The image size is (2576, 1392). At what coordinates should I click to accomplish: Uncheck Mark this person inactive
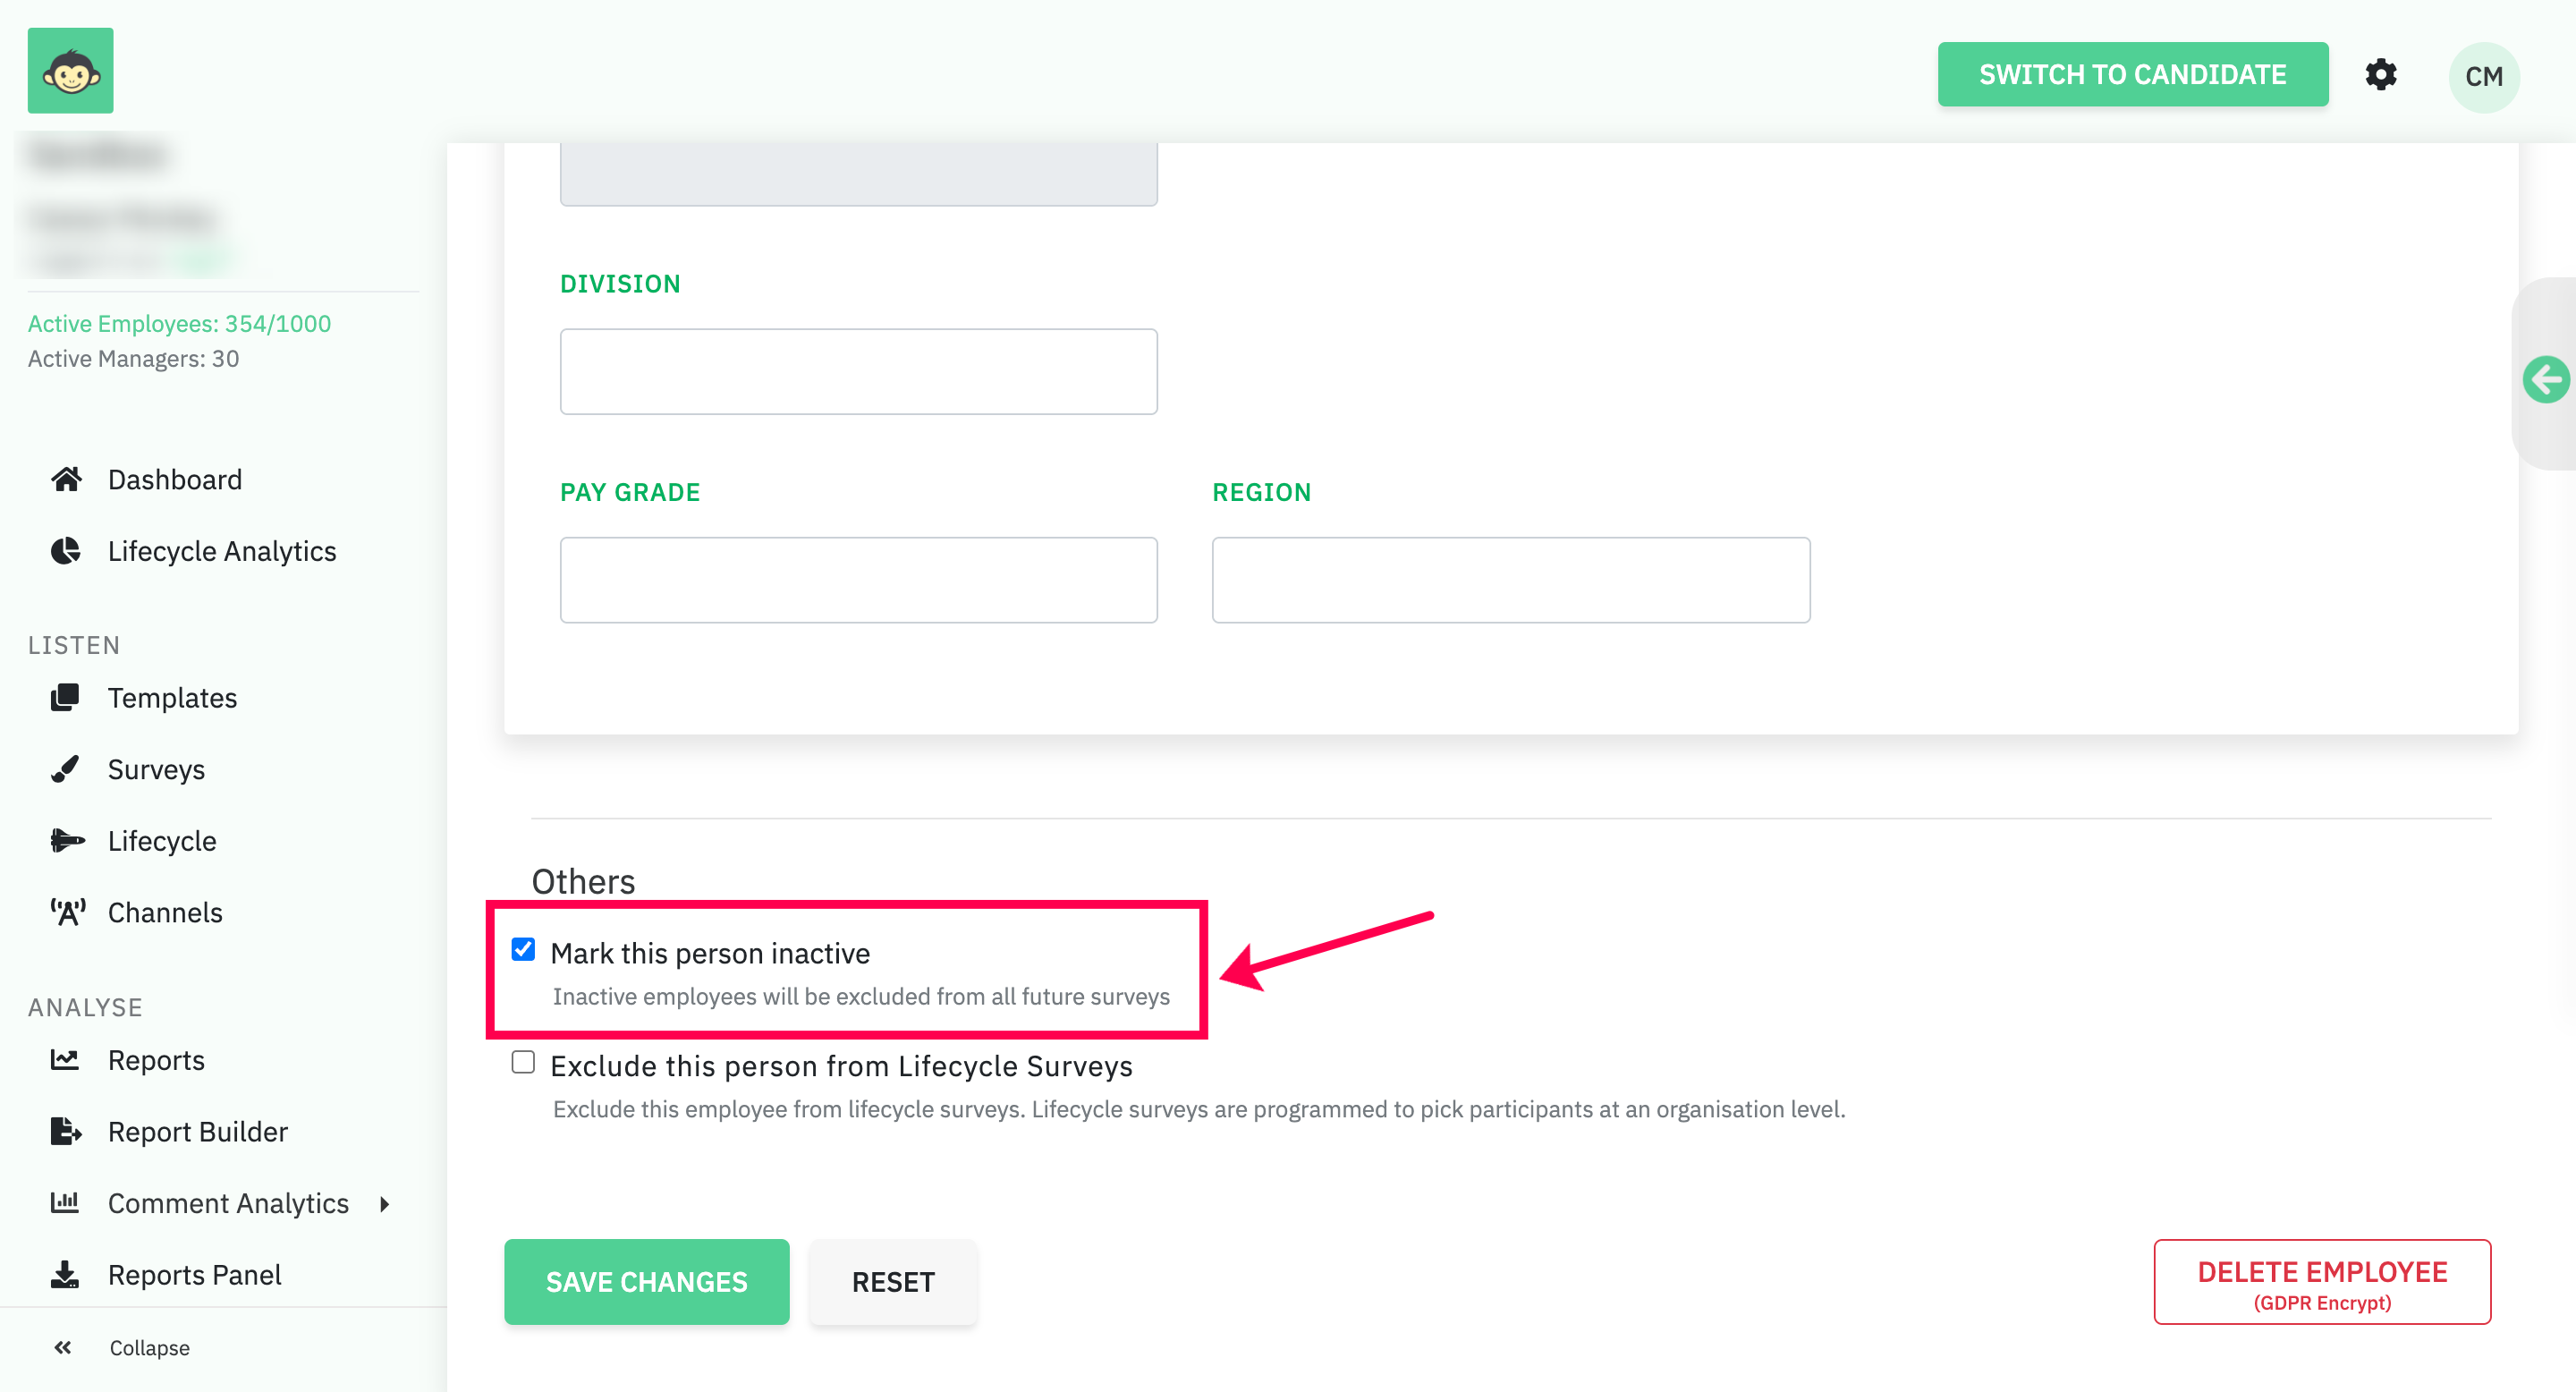pos(523,949)
